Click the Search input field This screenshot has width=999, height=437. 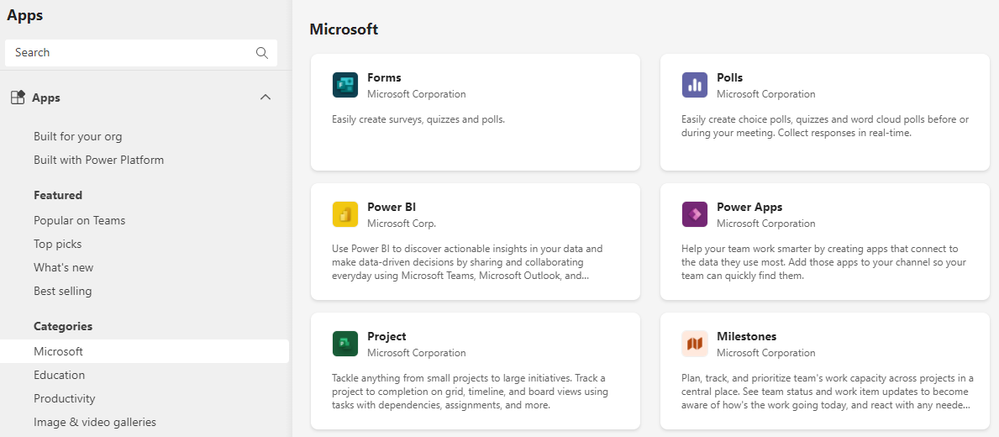pos(130,53)
